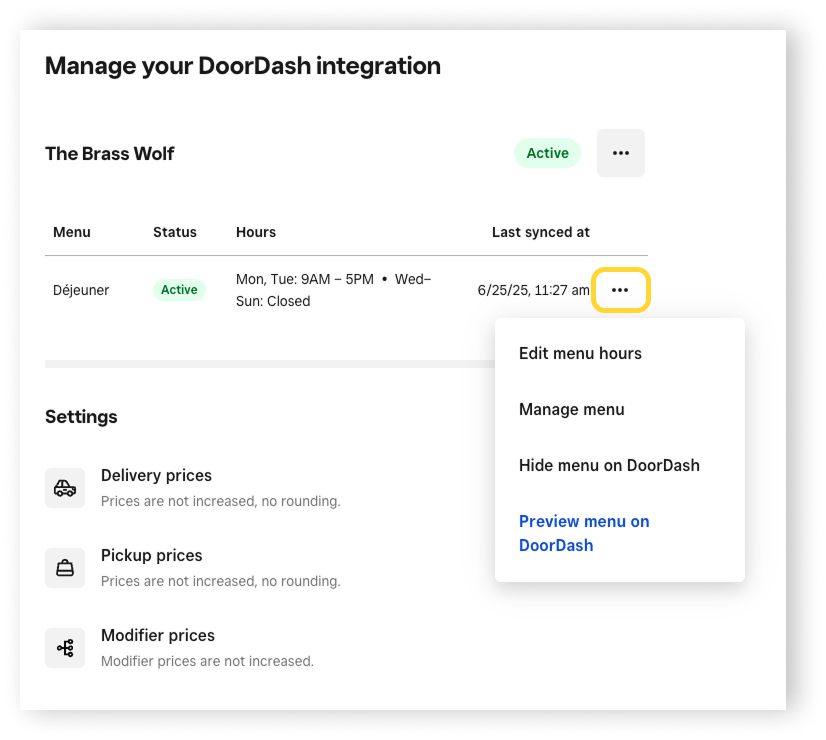The image size is (826, 740).
Task: Open Pickup prices setting
Action: coord(151,555)
